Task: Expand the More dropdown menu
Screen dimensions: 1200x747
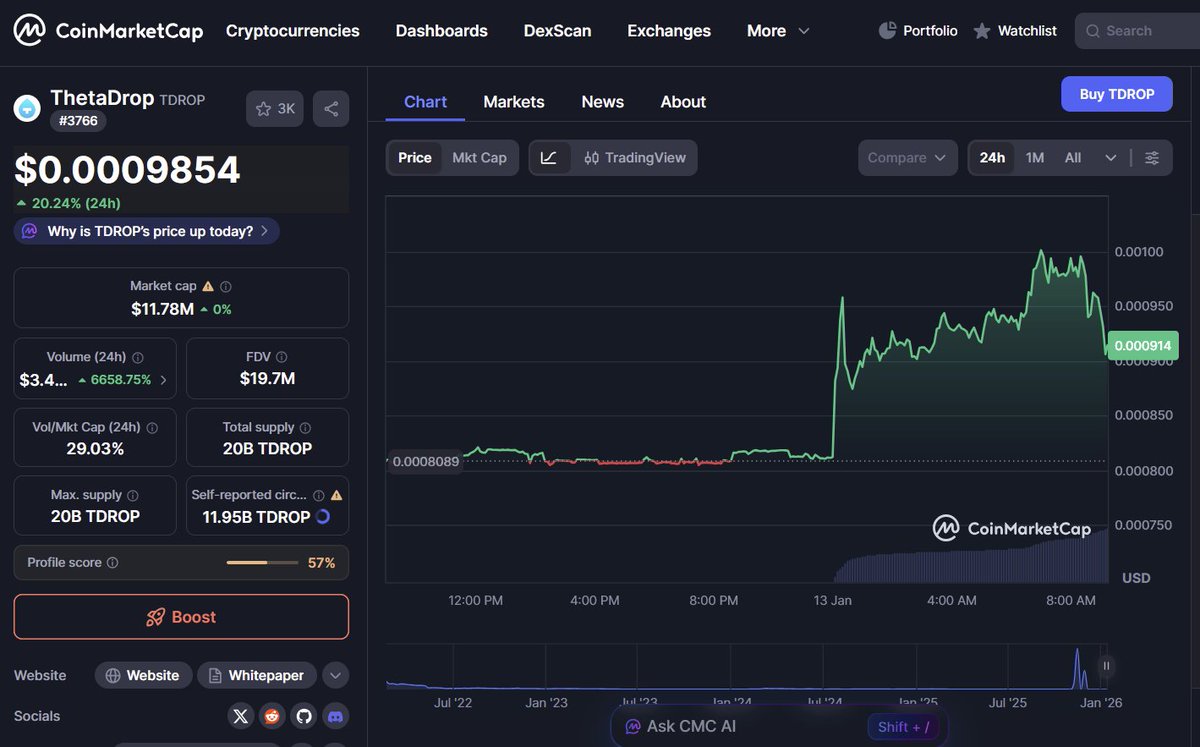Action: tap(778, 31)
